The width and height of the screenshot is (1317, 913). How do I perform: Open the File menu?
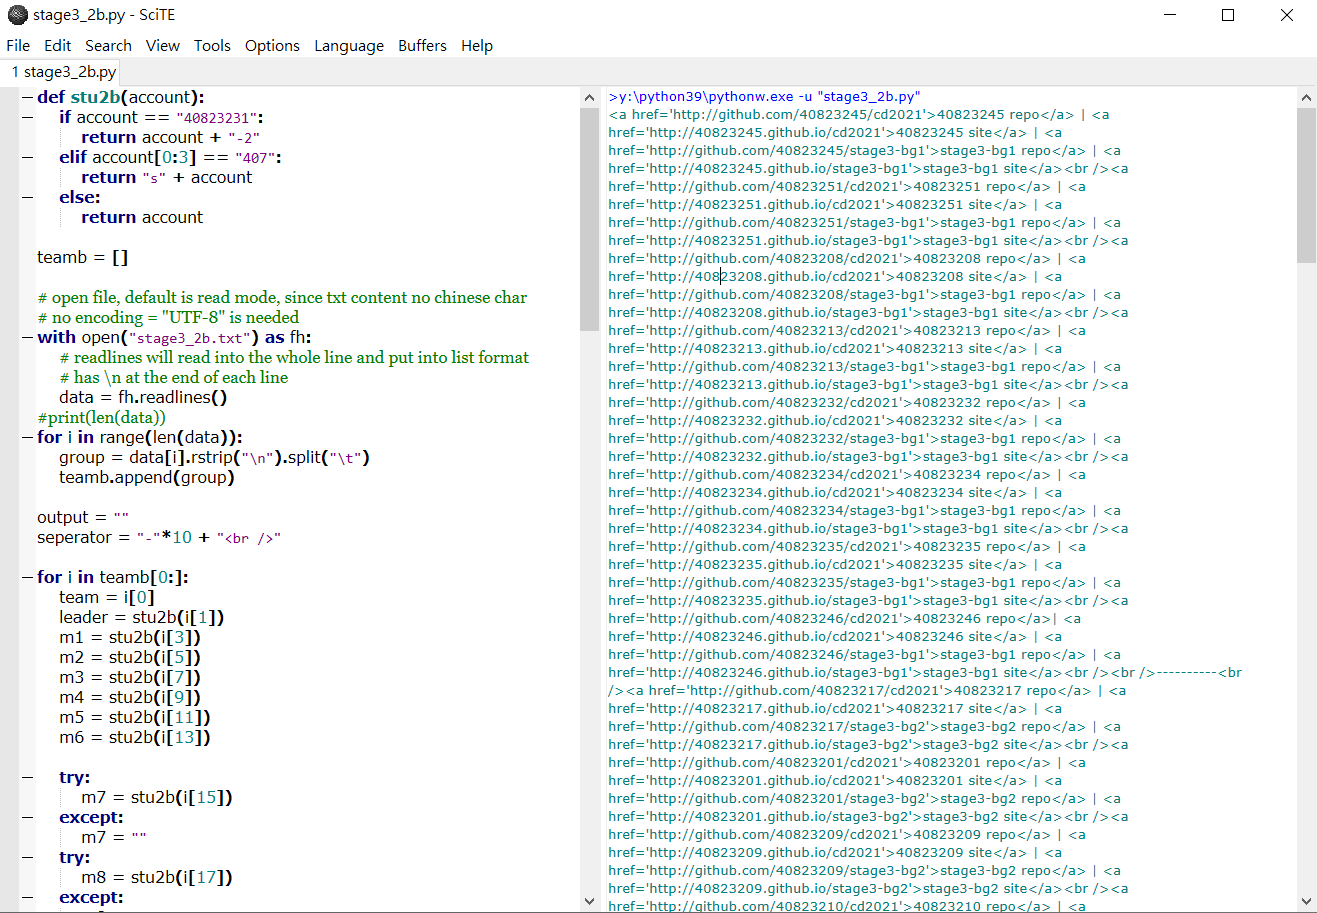click(x=18, y=45)
